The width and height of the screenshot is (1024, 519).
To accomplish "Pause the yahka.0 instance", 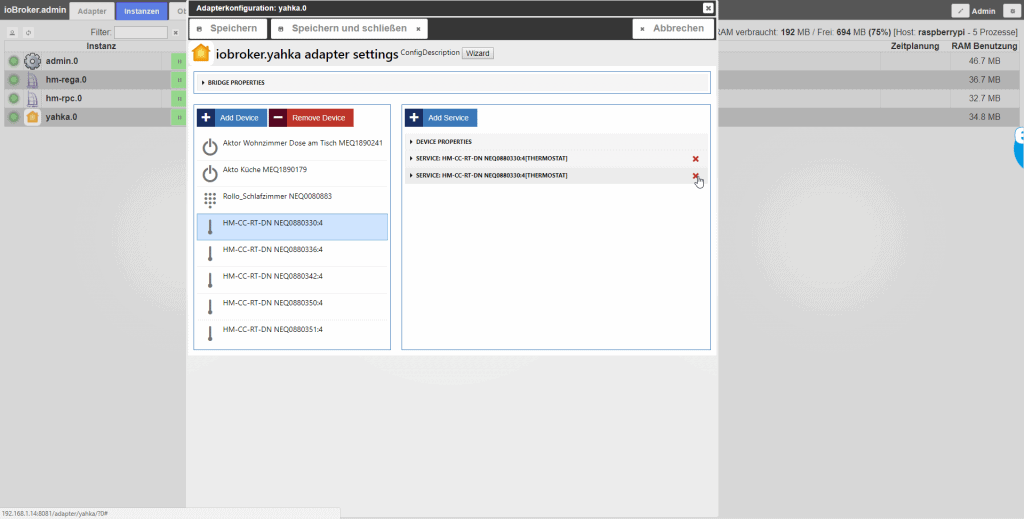I will pyautogui.click(x=179, y=118).
